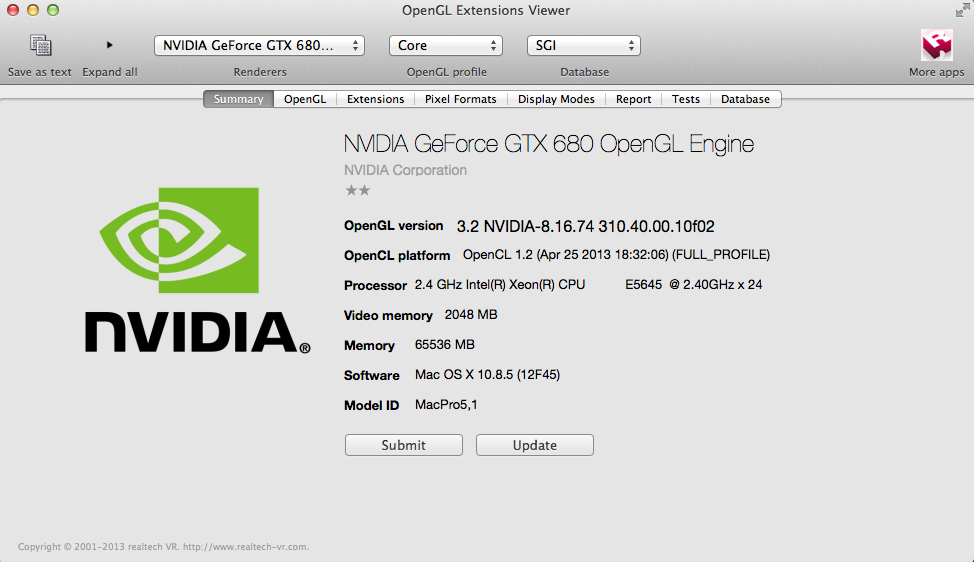Switch to the Summary tab
This screenshot has height=562, width=974.
pos(239,99)
